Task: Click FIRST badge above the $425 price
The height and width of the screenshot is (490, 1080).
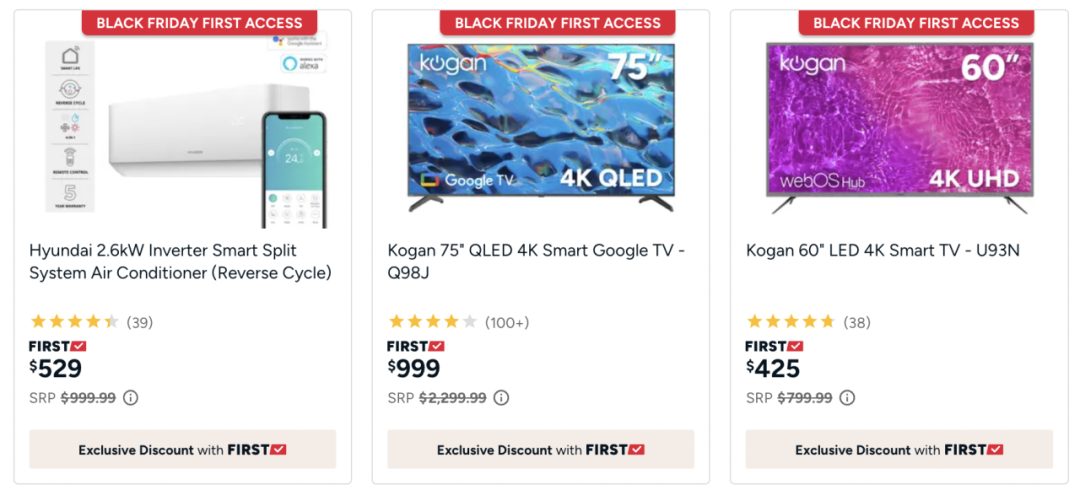Action: pyautogui.click(x=774, y=346)
